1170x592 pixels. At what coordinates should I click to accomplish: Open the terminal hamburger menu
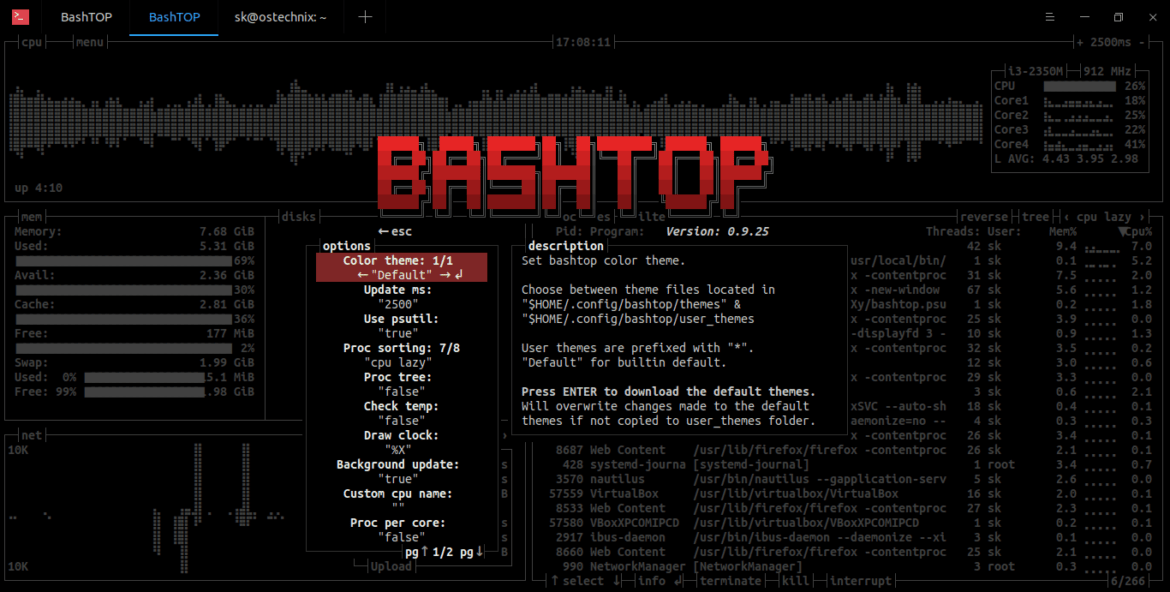(1048, 17)
